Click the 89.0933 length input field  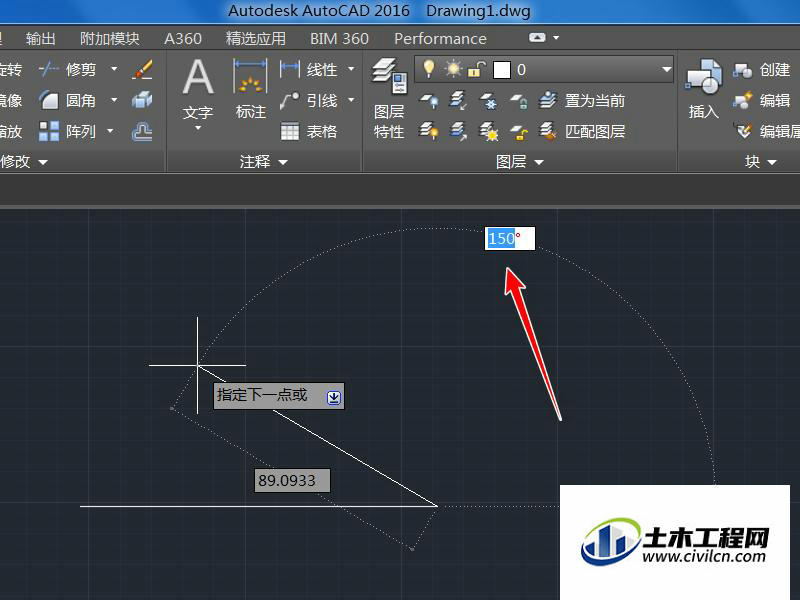click(292, 481)
